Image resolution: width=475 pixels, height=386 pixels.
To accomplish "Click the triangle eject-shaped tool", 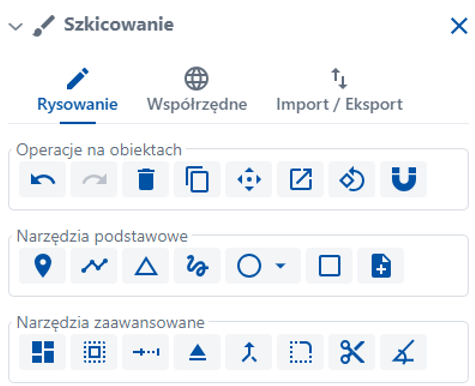I will 197,352.
